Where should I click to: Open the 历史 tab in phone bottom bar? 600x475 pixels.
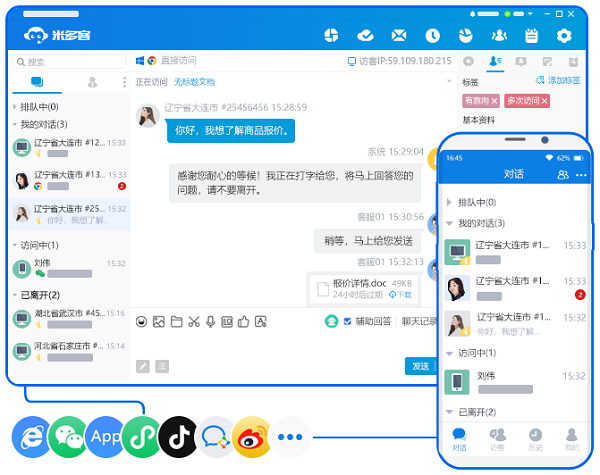coord(535,439)
